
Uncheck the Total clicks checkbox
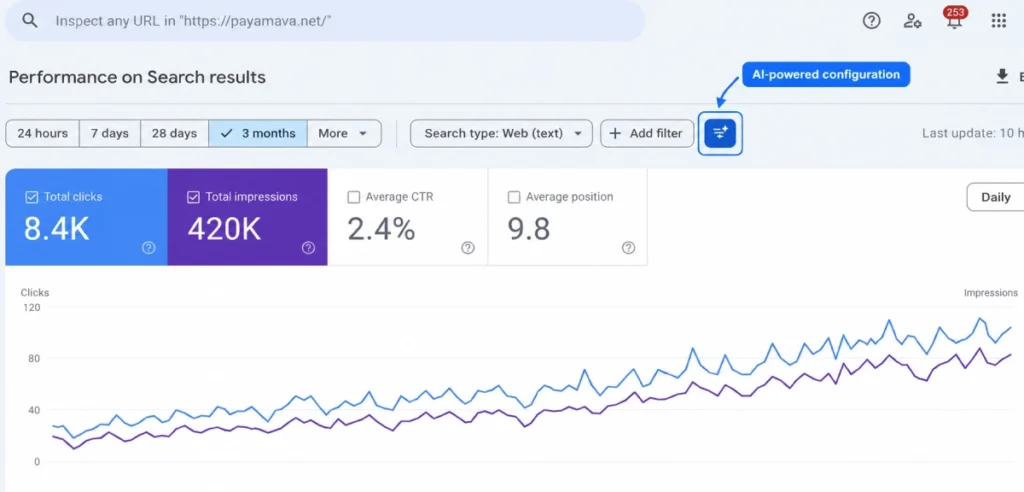tap(31, 197)
